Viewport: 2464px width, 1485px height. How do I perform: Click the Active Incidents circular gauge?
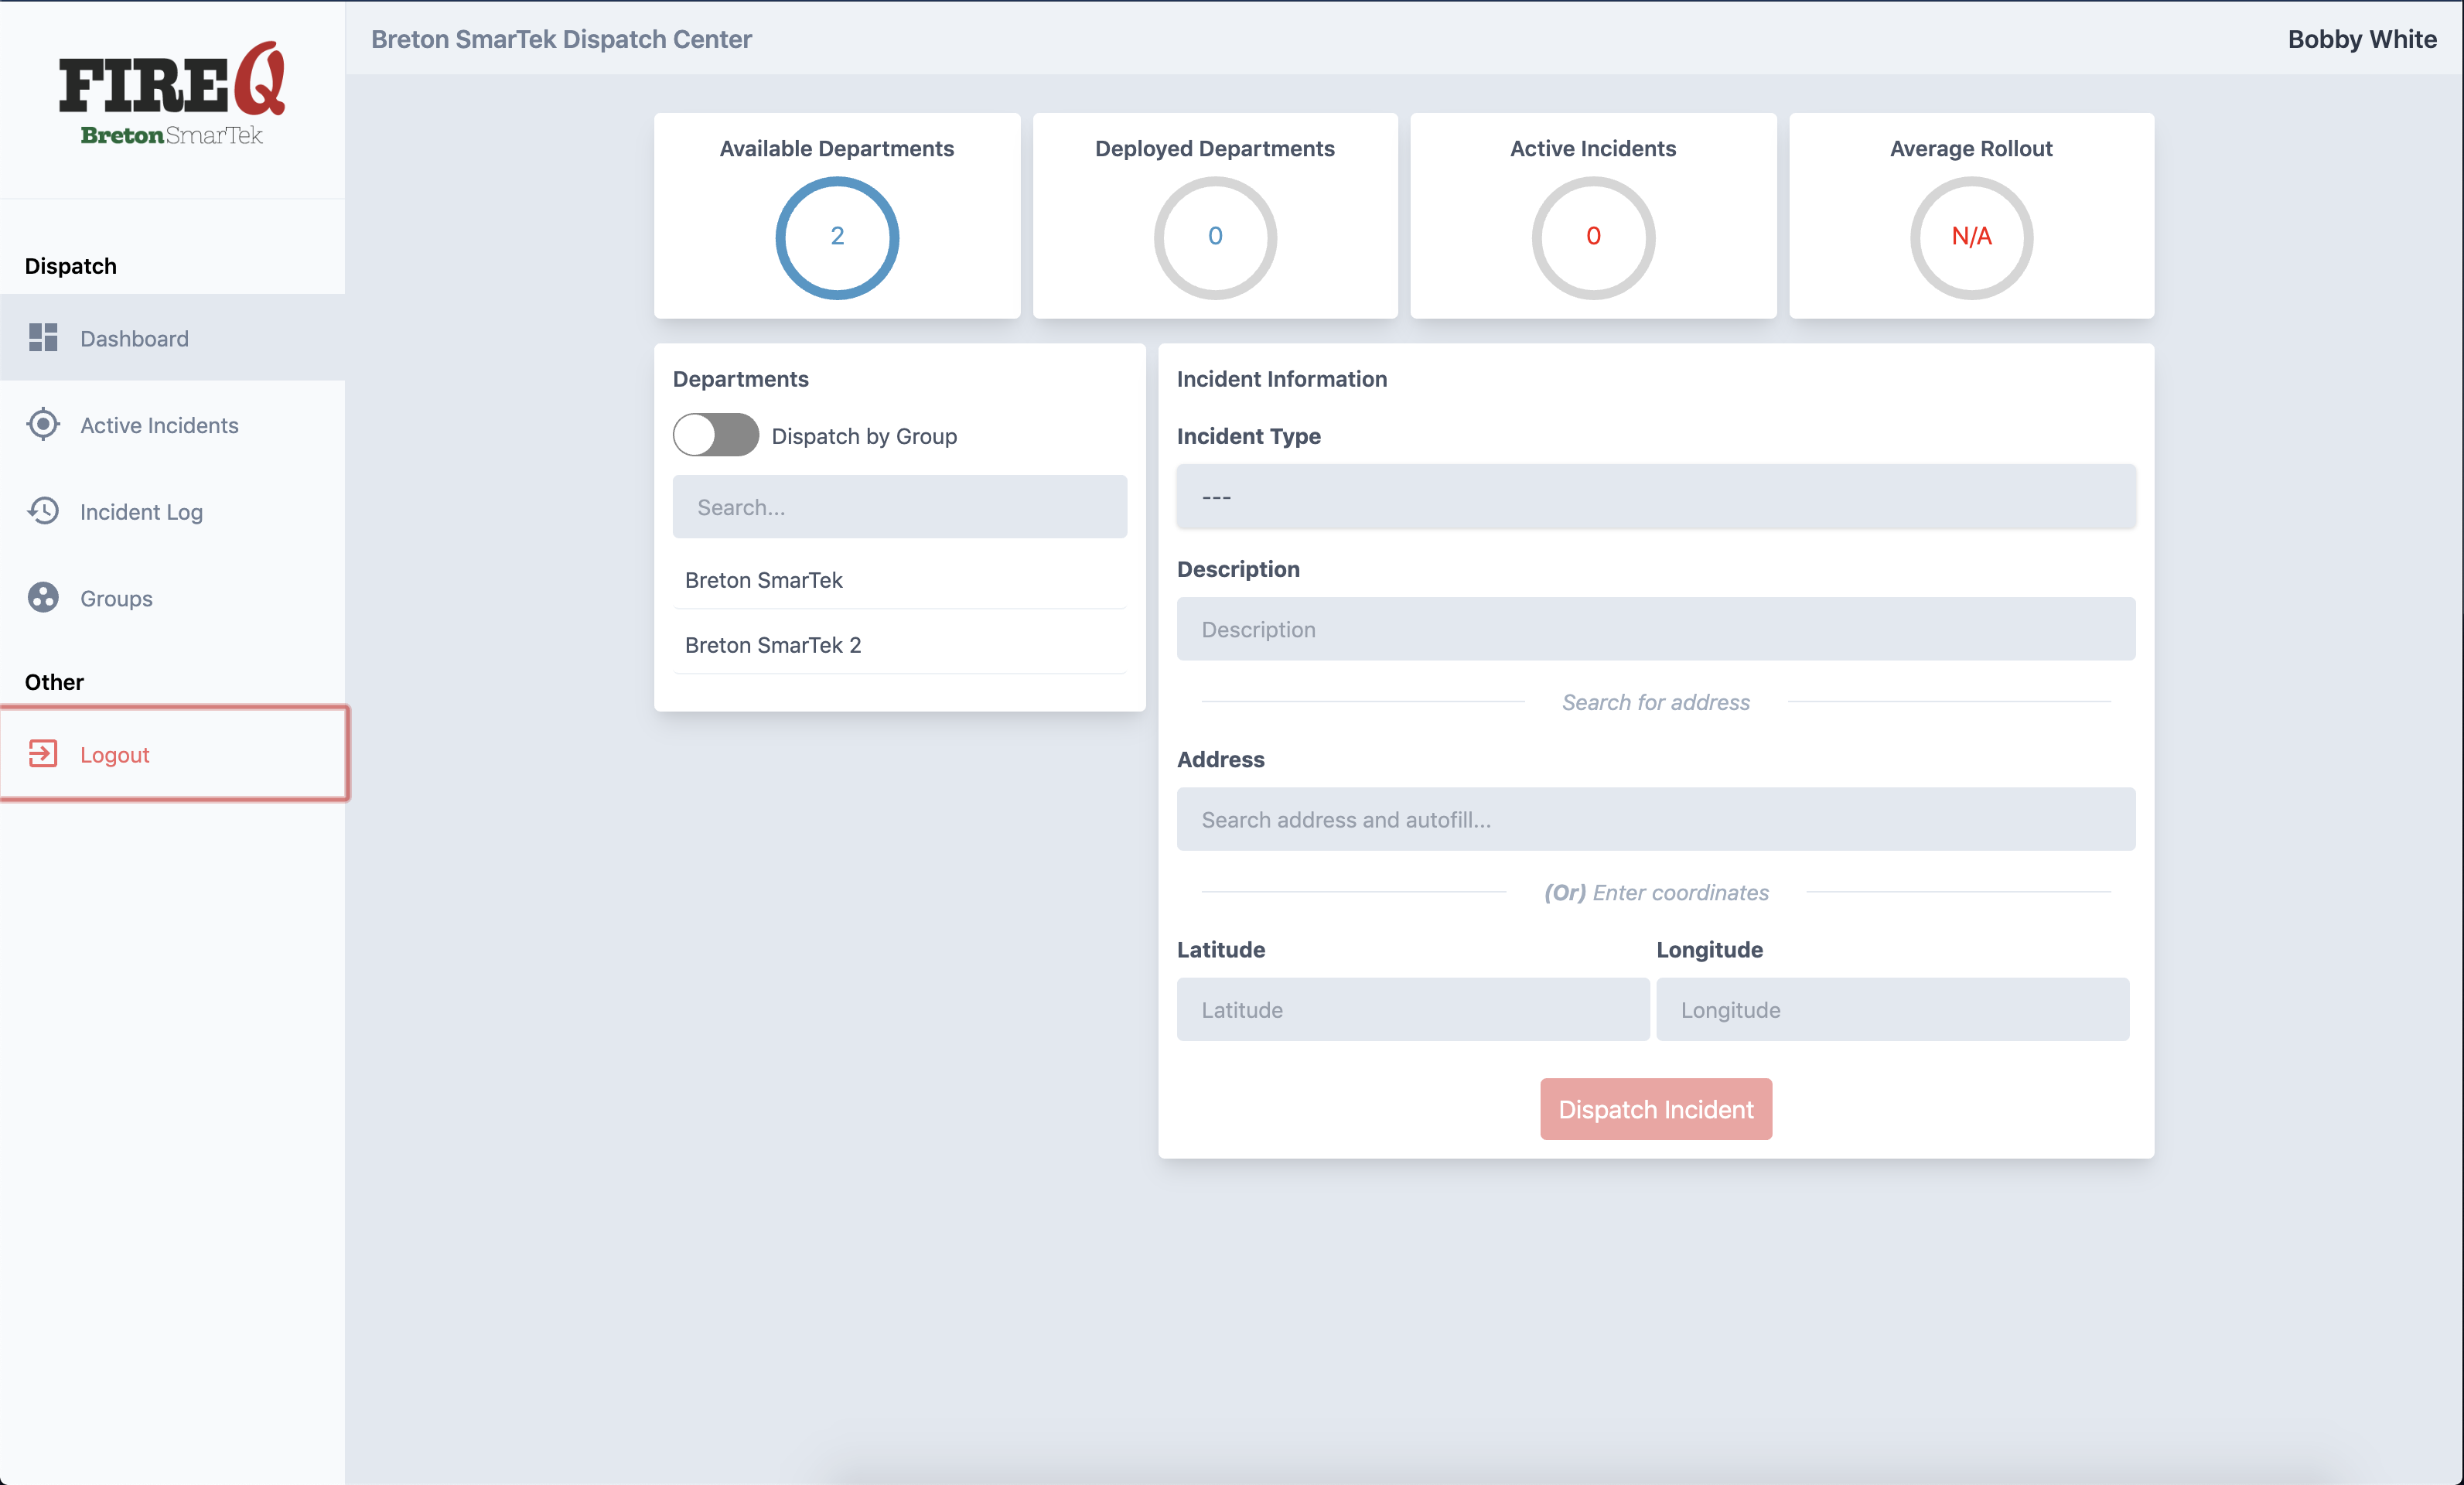point(1593,236)
